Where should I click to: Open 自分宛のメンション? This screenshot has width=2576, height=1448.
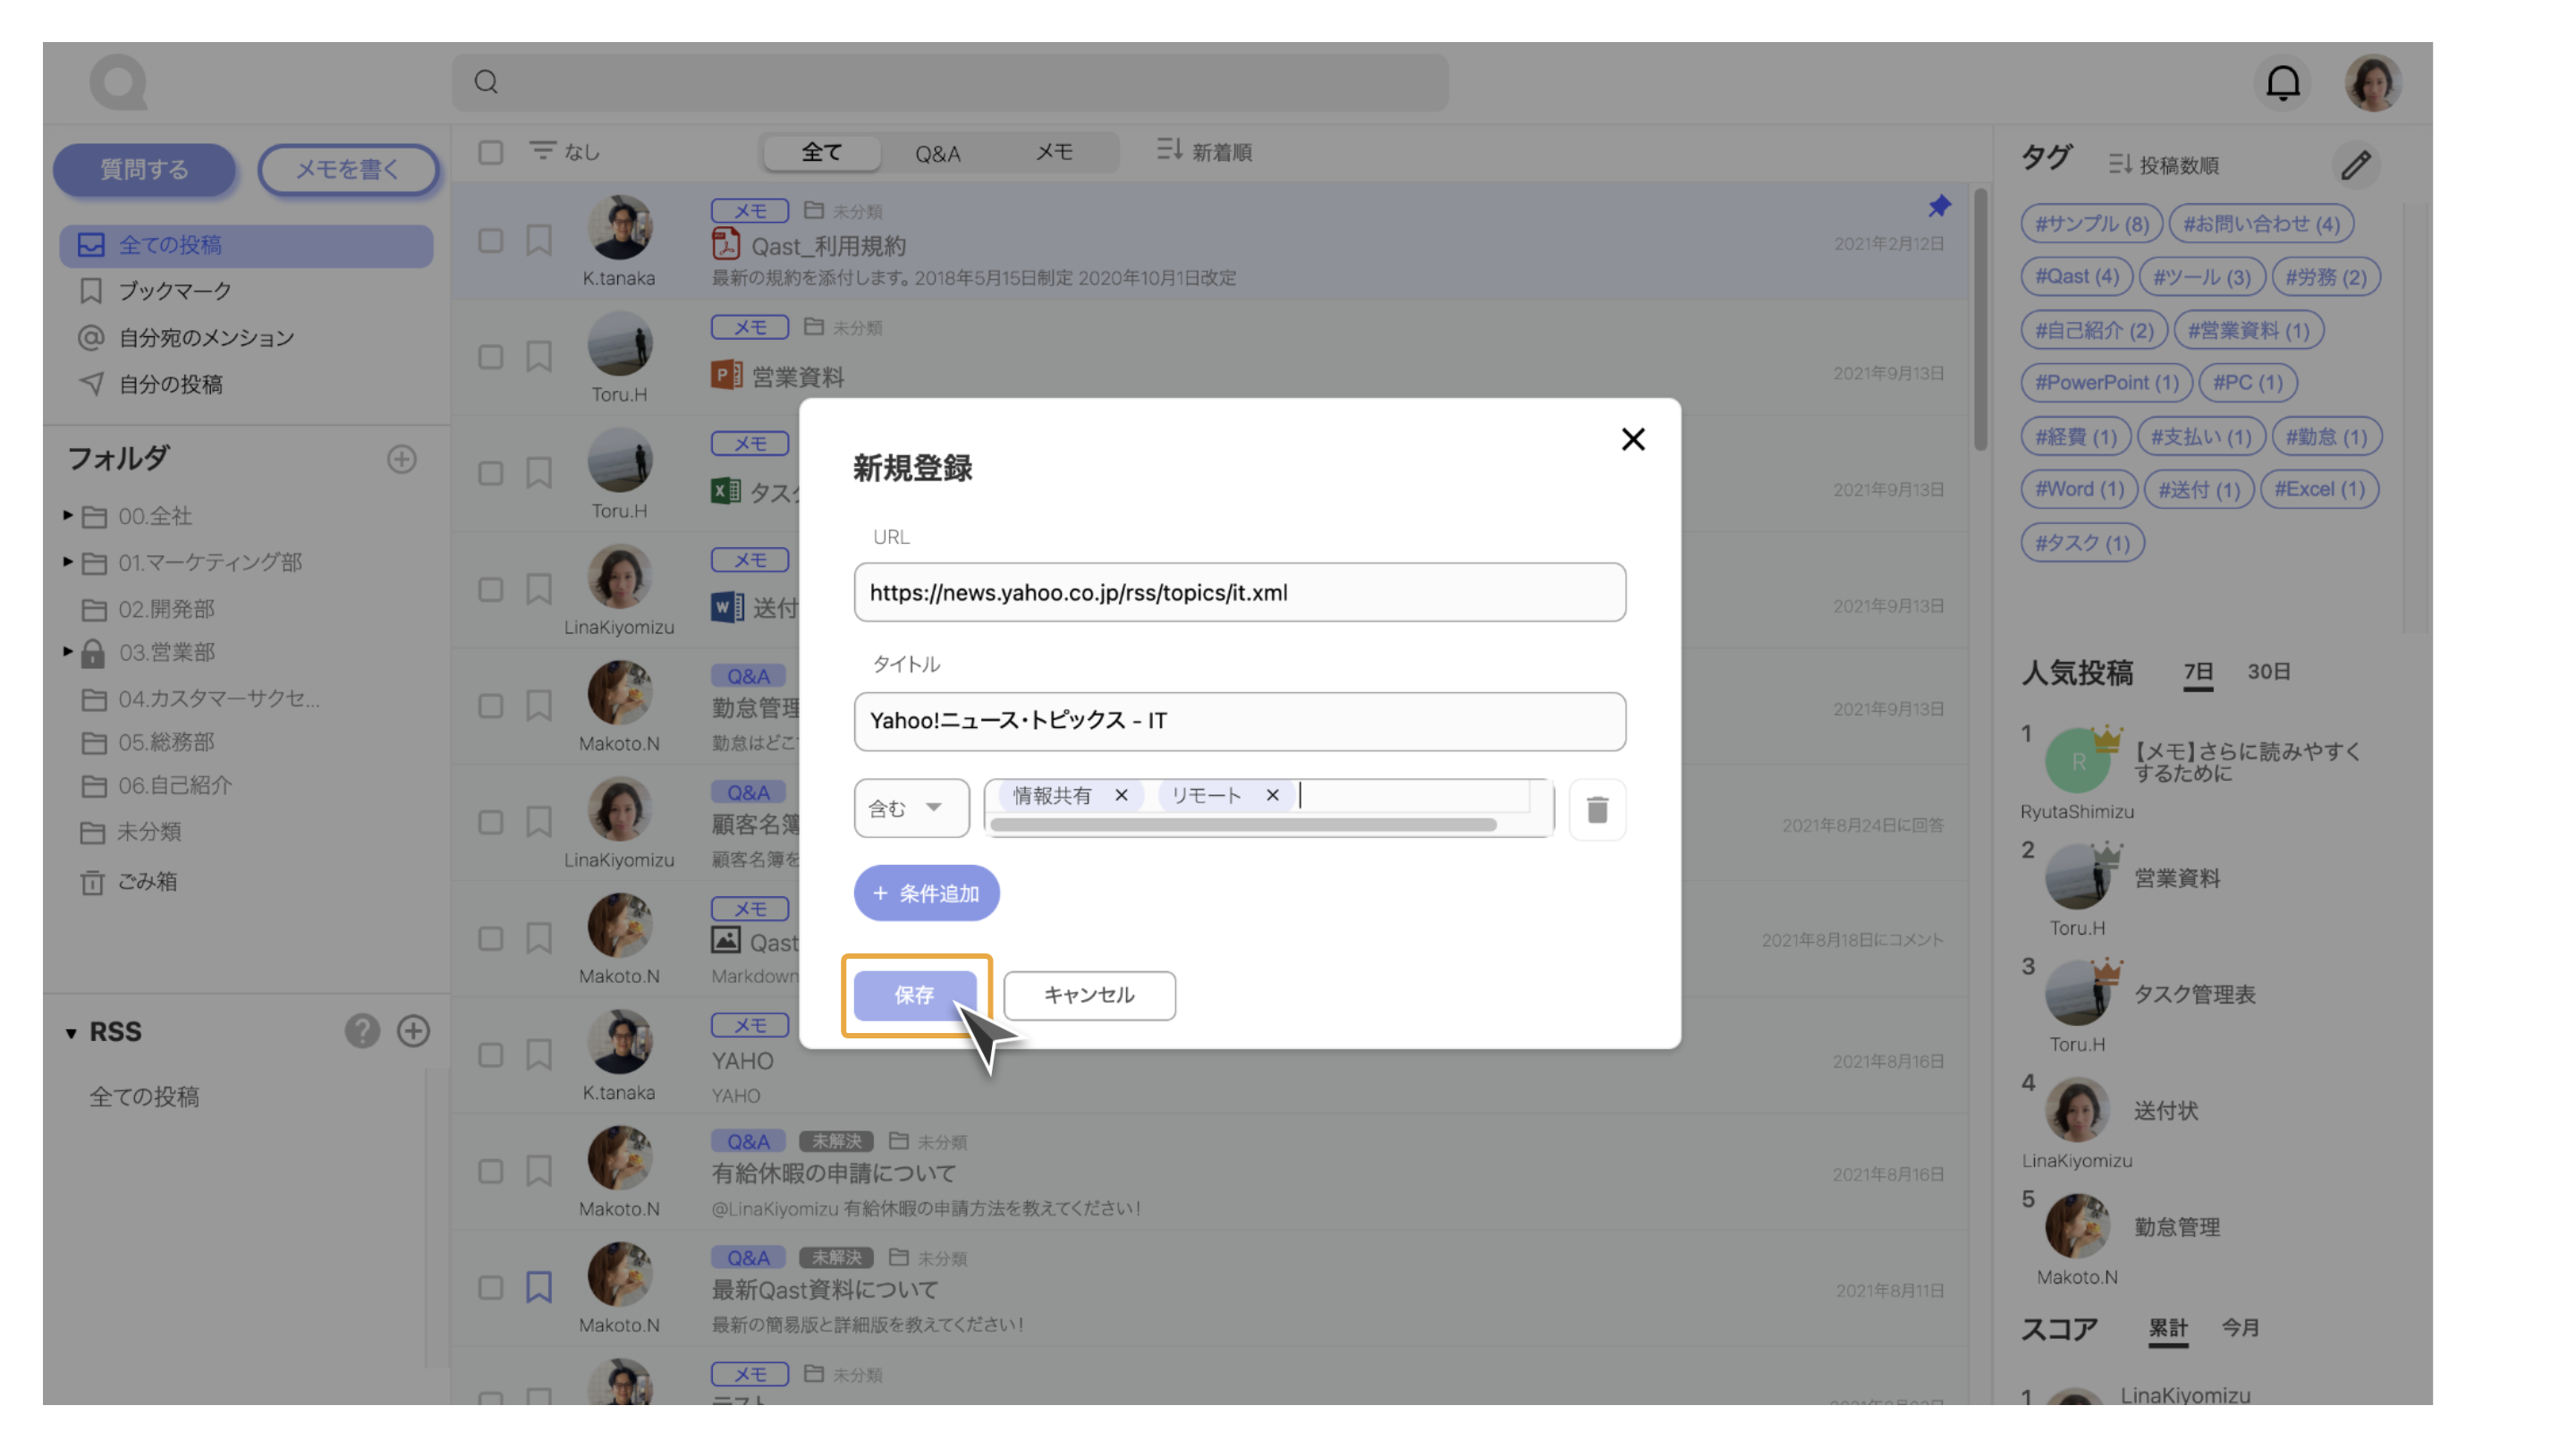pos(186,338)
